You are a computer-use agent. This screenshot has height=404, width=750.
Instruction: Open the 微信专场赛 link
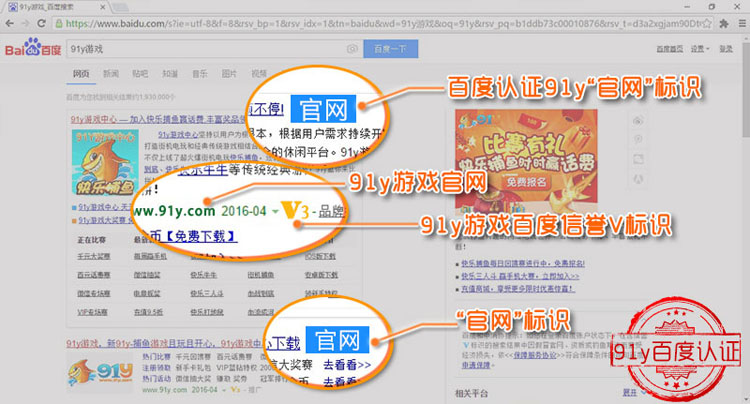point(94,293)
